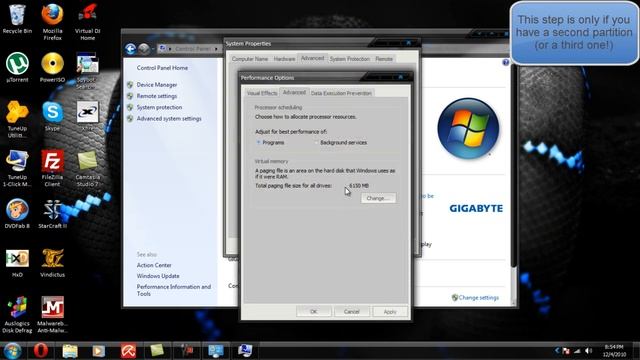Show hidden system tray icons arrow
640x360 pixels.
coord(556,351)
